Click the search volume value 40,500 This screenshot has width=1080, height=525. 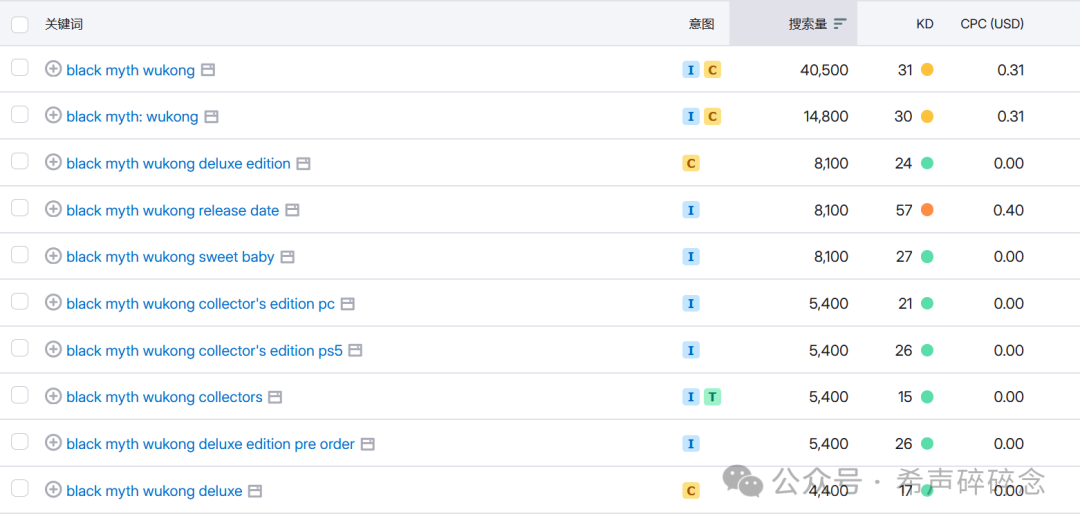point(824,70)
